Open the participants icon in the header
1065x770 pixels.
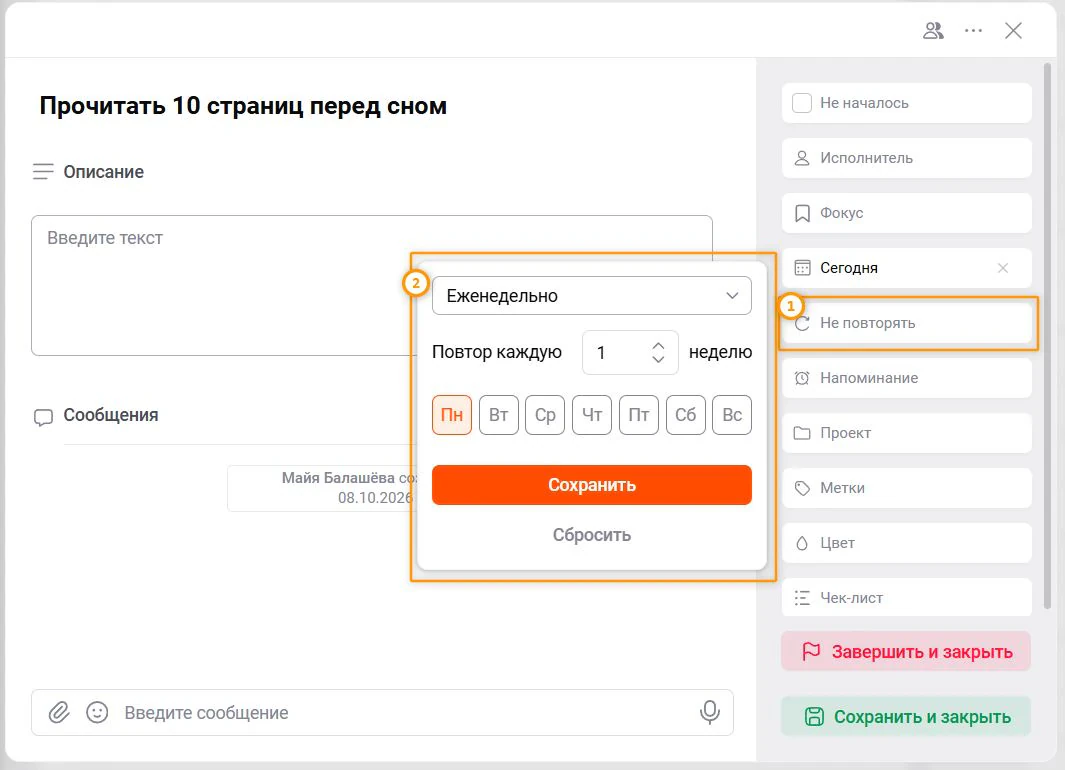coord(933,31)
